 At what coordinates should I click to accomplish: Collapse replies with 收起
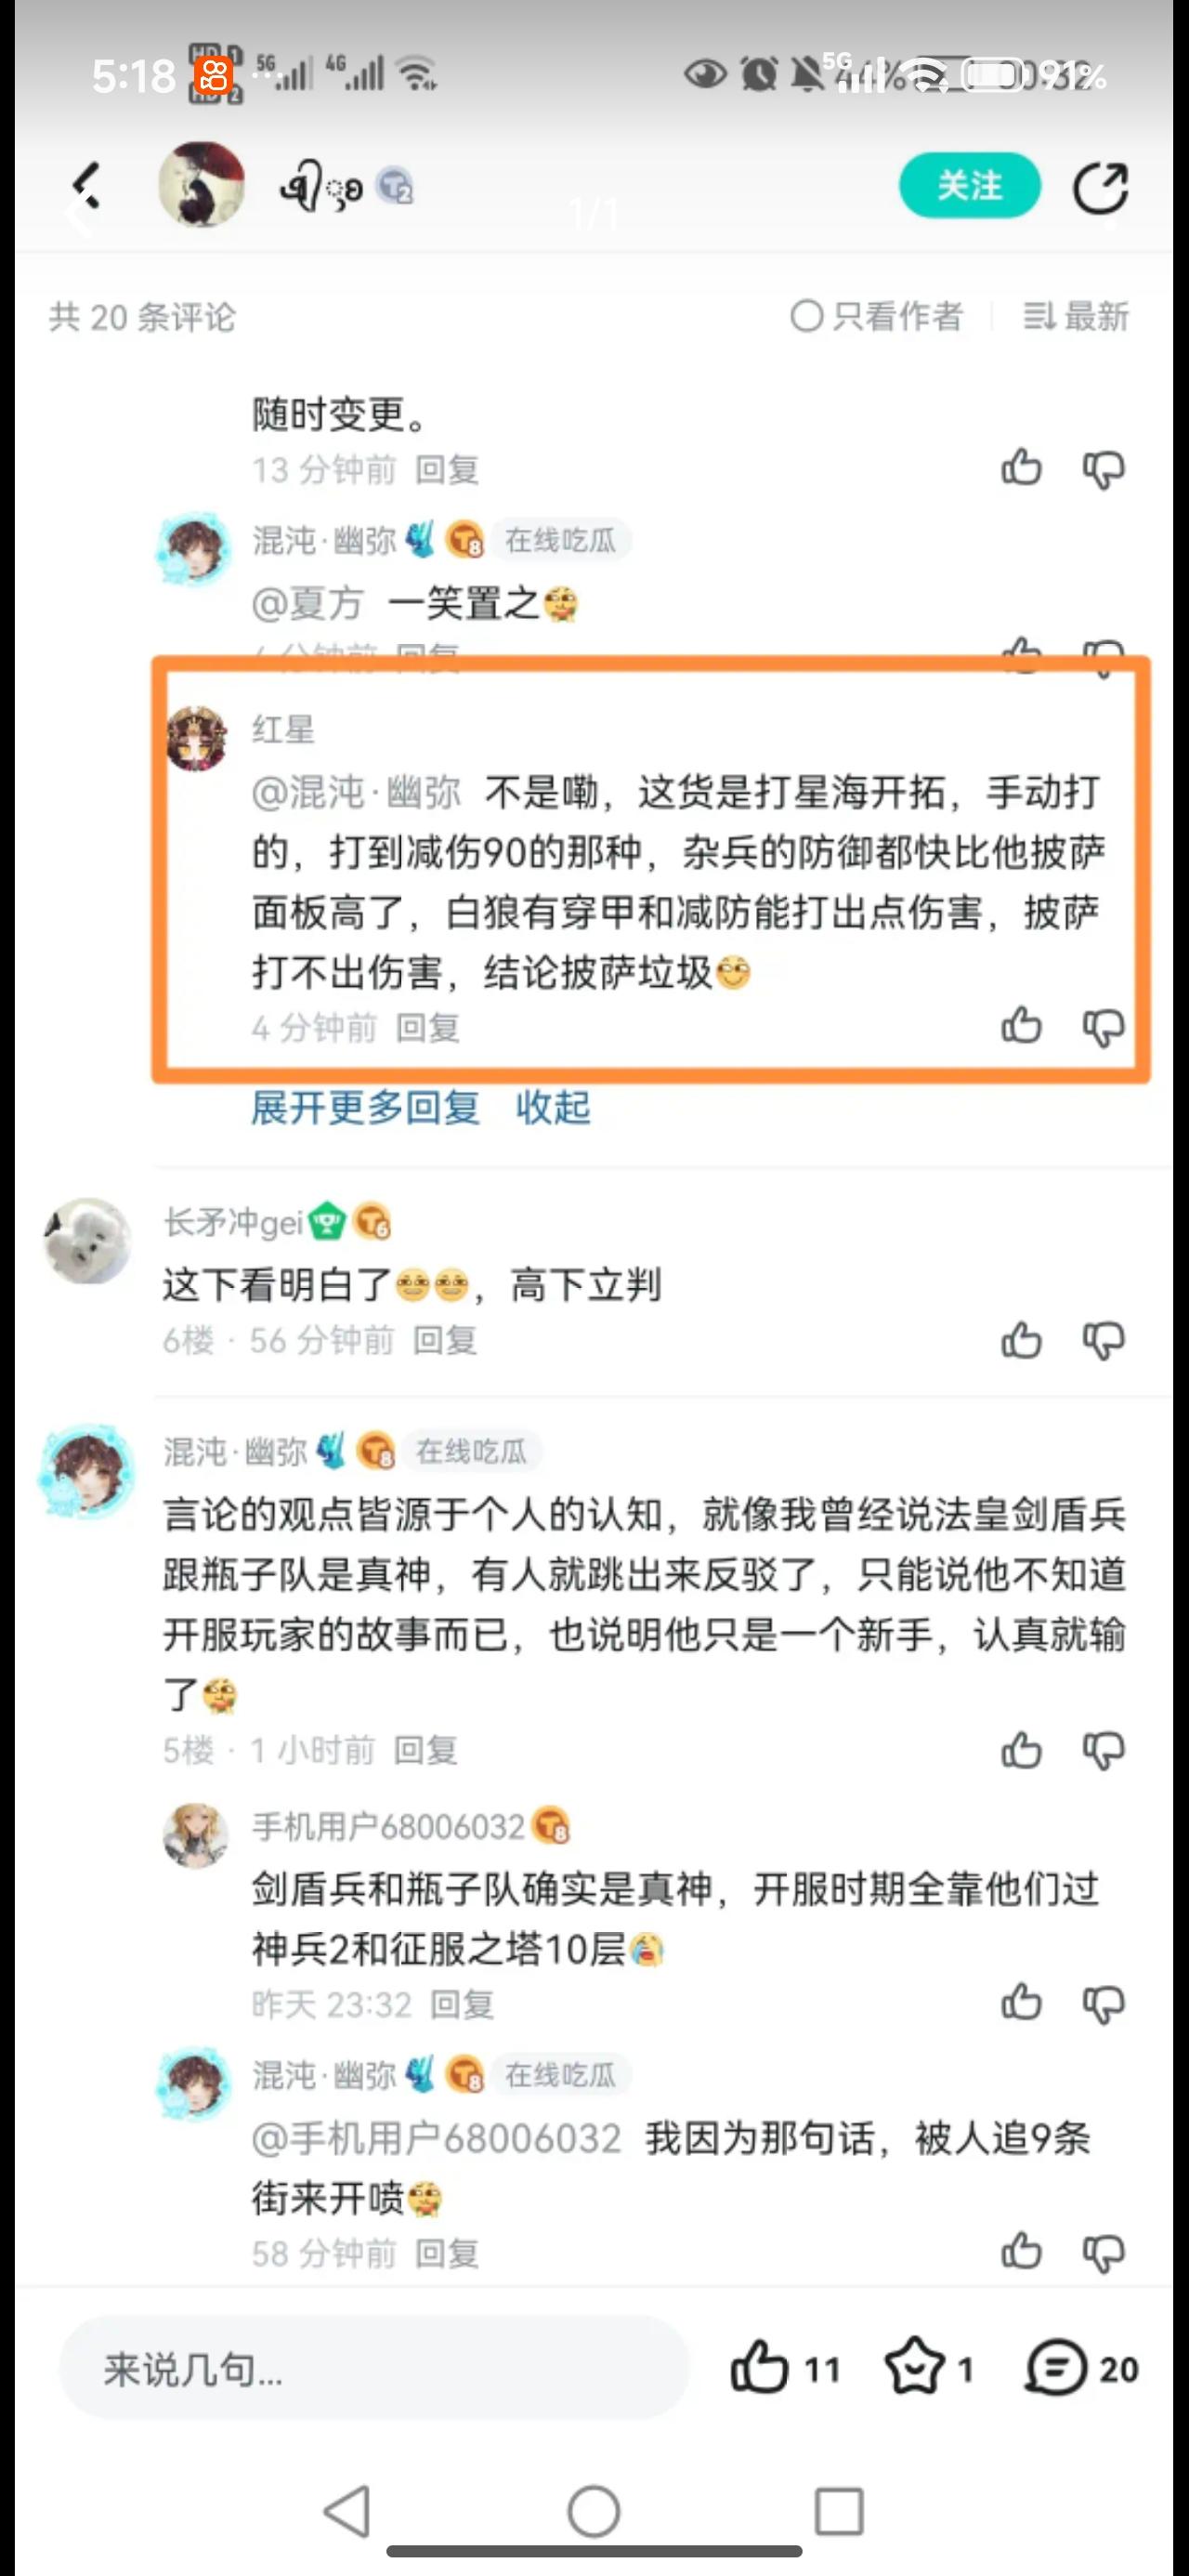point(553,1107)
